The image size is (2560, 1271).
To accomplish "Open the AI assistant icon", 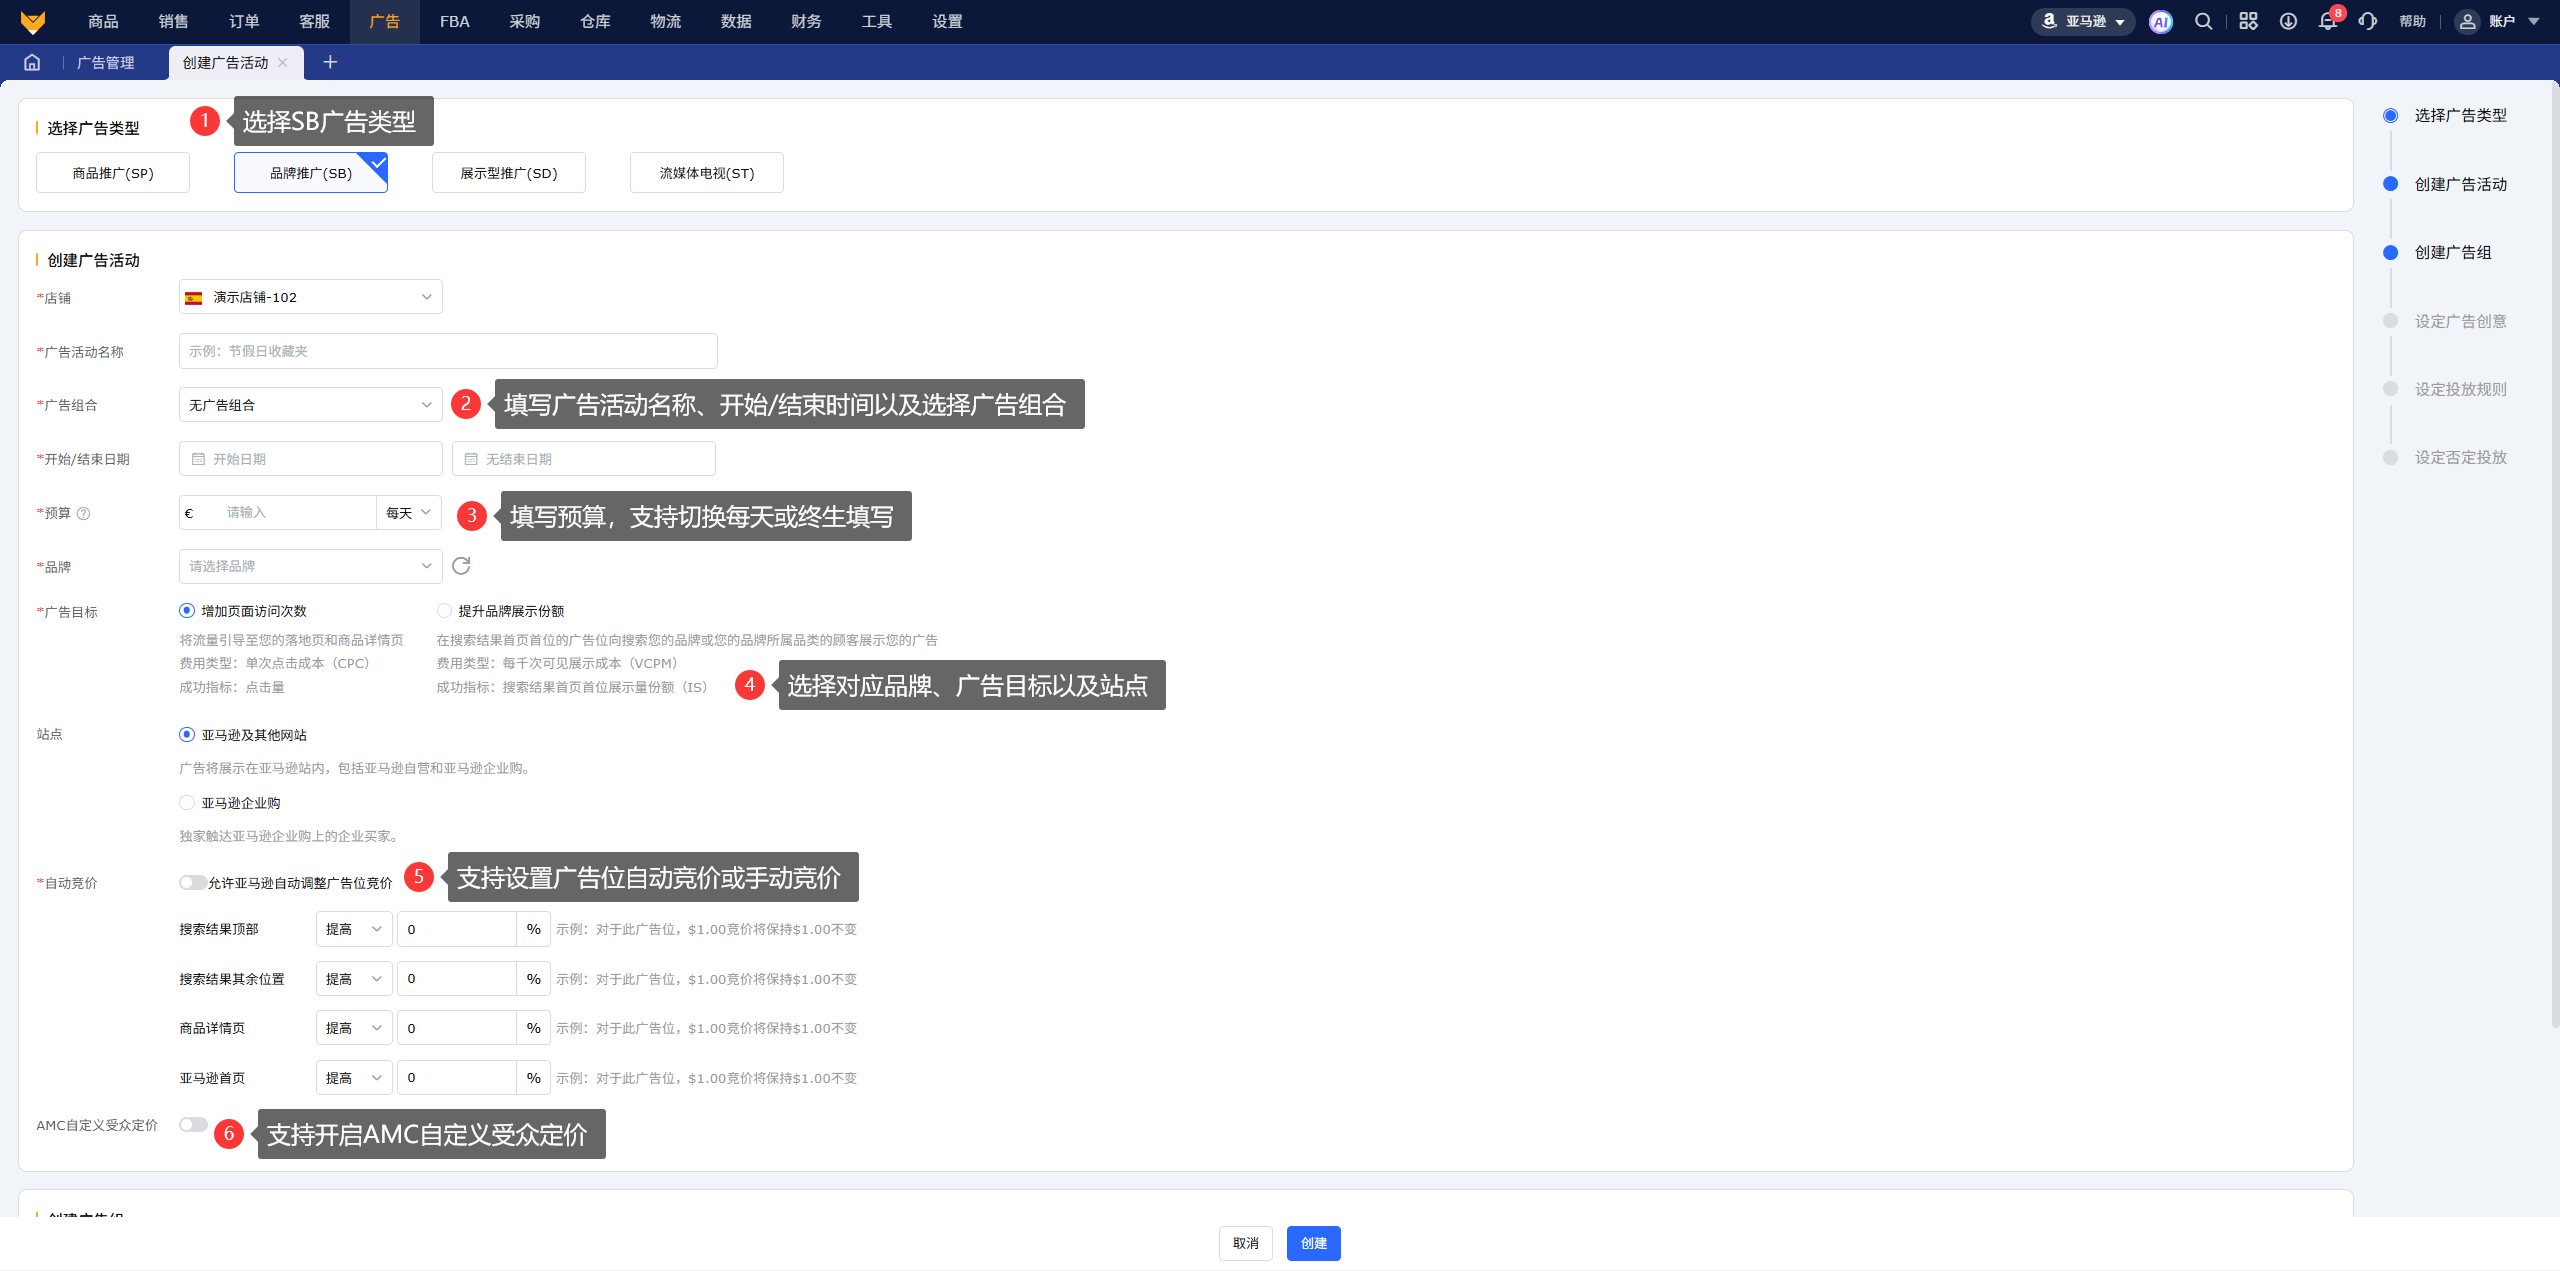I will (x=2160, y=22).
